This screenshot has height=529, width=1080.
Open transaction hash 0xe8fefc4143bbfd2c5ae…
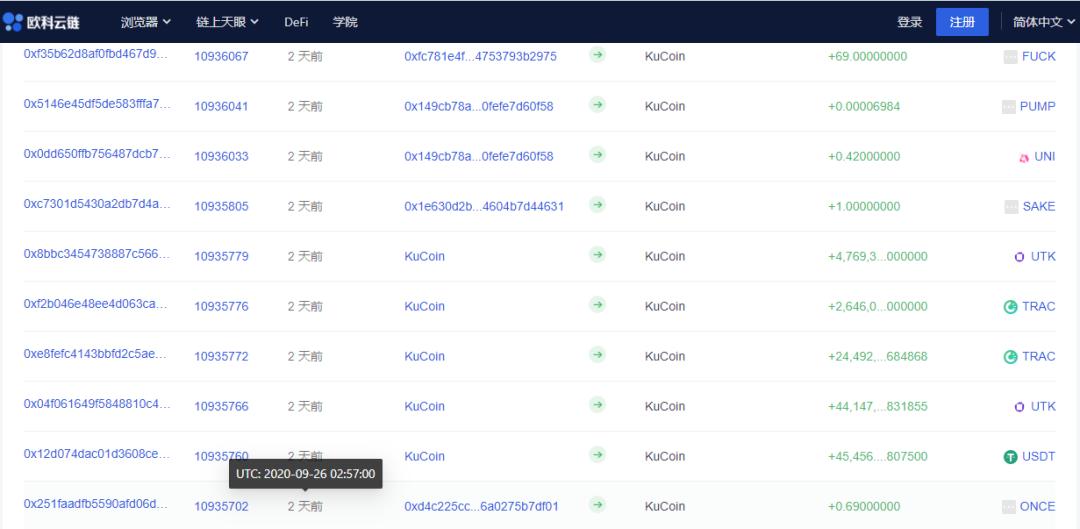(x=96, y=354)
